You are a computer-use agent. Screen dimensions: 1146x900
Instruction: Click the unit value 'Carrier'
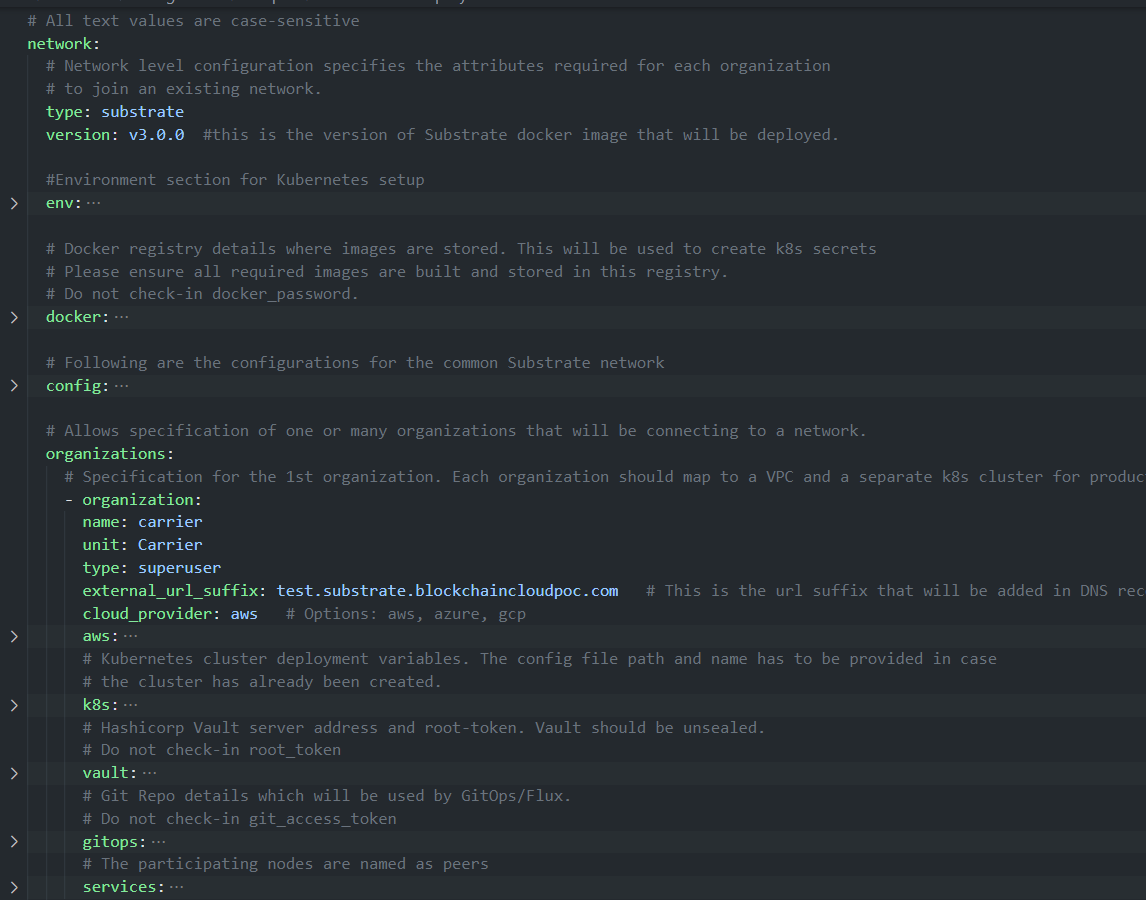[170, 545]
